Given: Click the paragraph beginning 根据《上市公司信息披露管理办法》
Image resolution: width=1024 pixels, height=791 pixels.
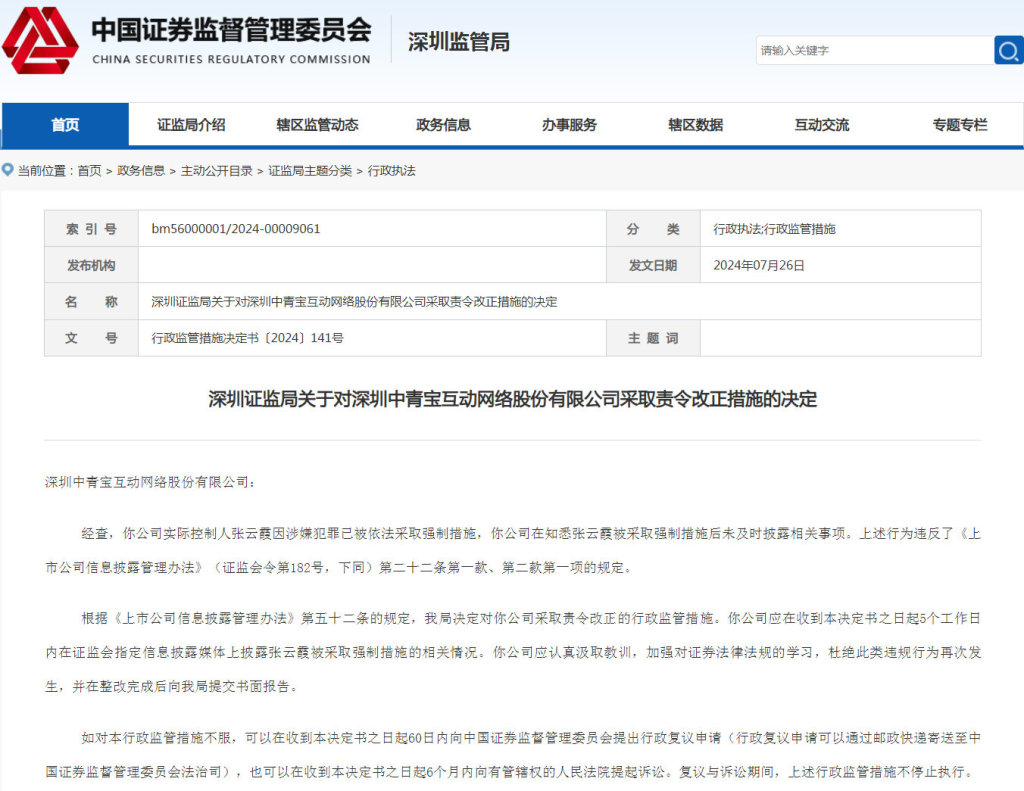Looking at the screenshot, I should point(513,652).
